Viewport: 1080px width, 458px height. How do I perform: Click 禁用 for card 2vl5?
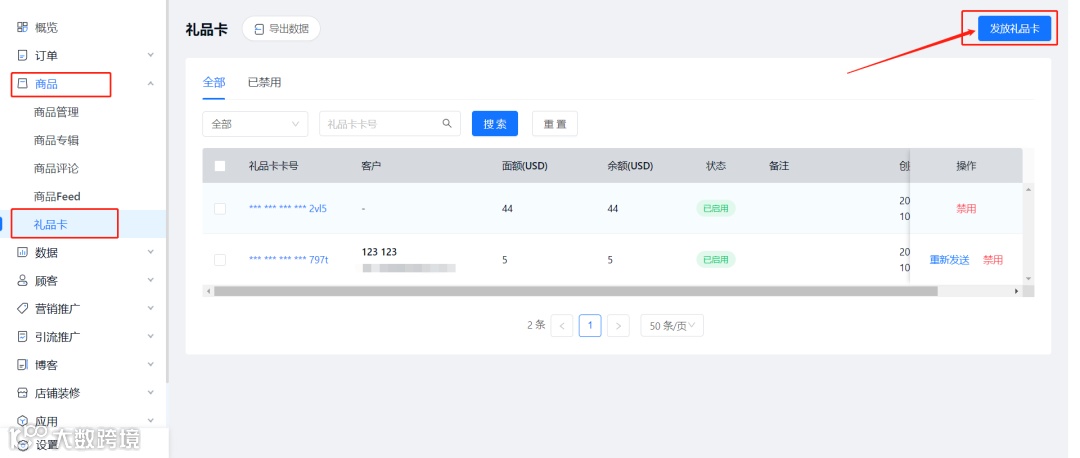[x=966, y=209]
